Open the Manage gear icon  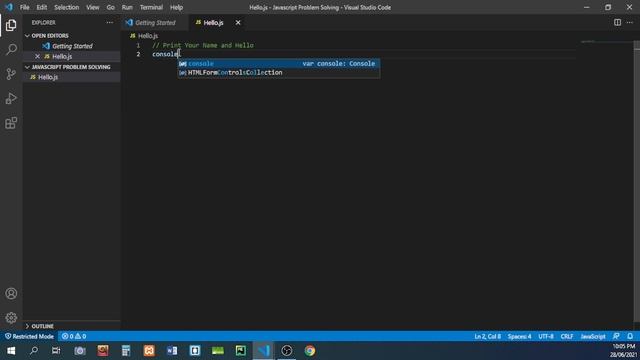(11, 318)
